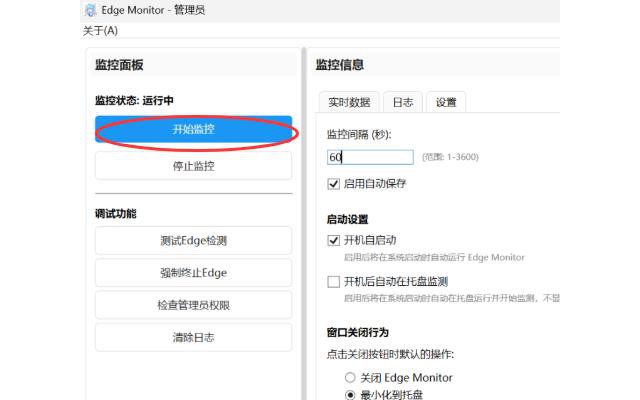
Task: Click the 监控状态: 运行中 status text
Action: coord(134,100)
